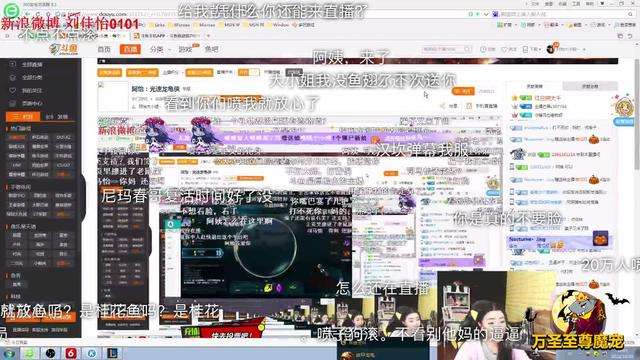Switch to the second sidebar tab beside 栏目
640x360 pixels.
tap(58, 116)
